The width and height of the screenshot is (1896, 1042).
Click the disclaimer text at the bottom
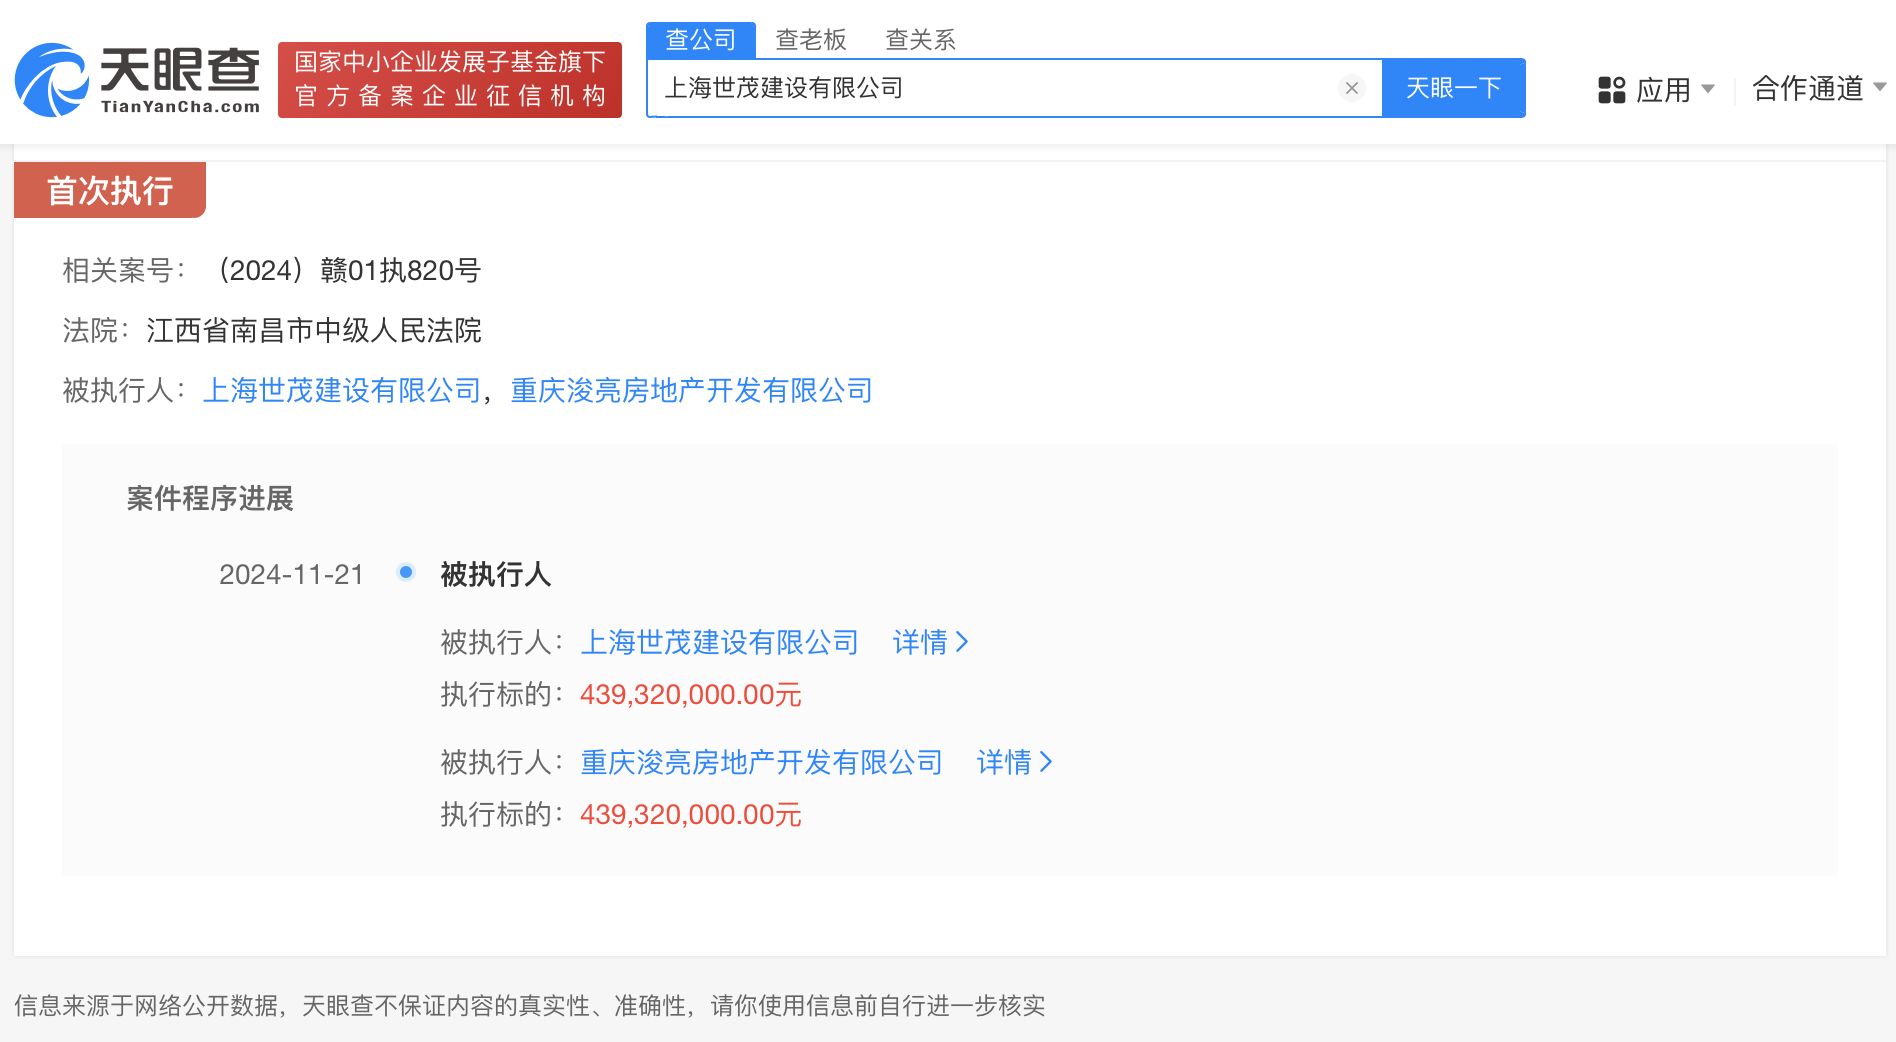point(530,1005)
